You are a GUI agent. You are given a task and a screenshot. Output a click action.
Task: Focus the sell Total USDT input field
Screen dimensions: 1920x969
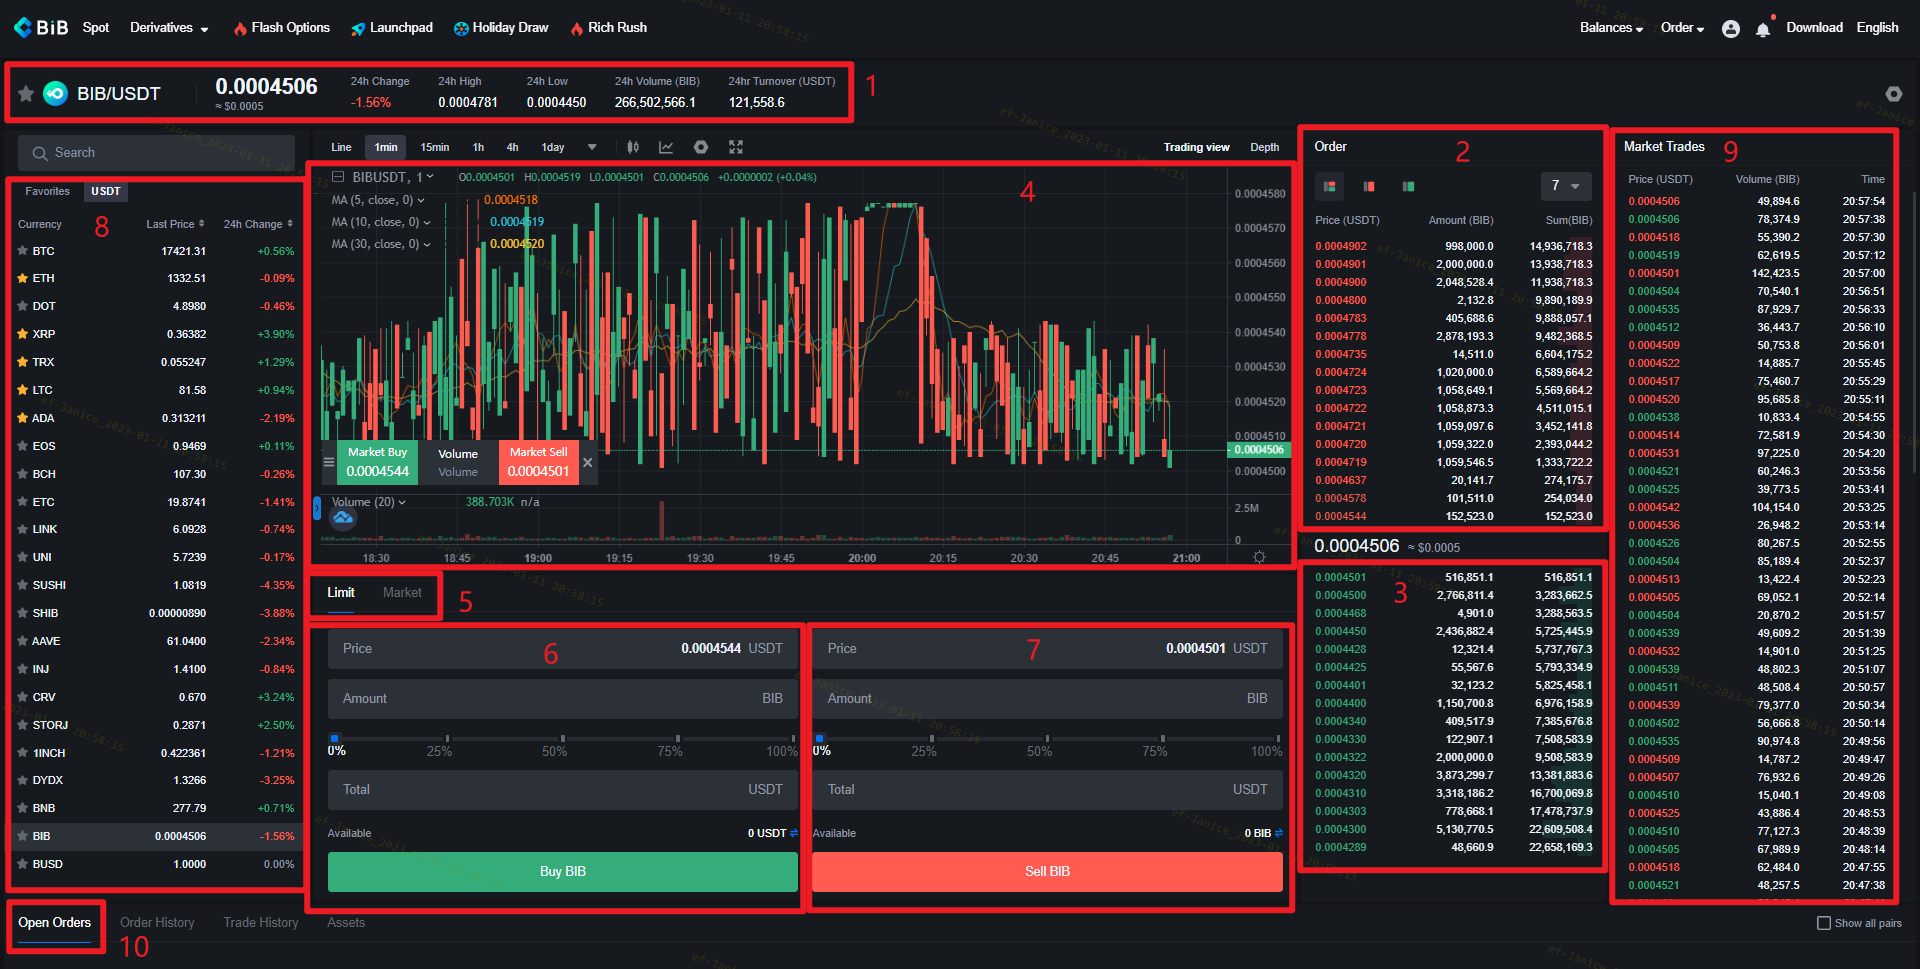click(1047, 790)
